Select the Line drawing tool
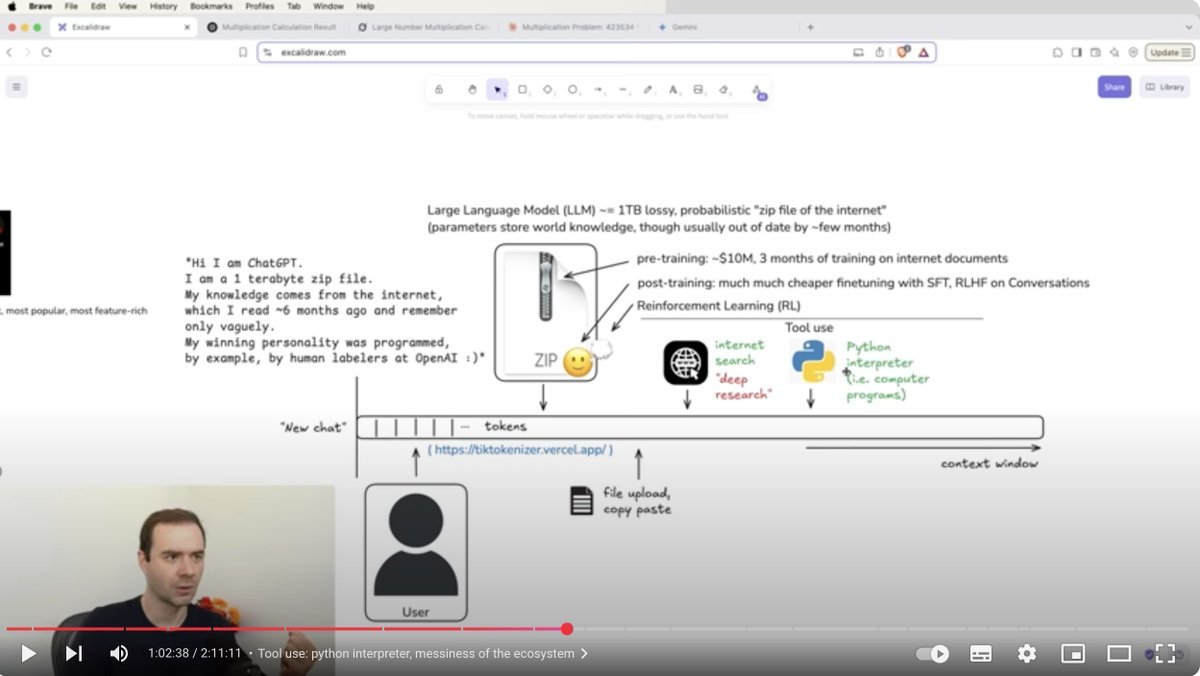Screen dimensions: 1200x676 [623, 90]
